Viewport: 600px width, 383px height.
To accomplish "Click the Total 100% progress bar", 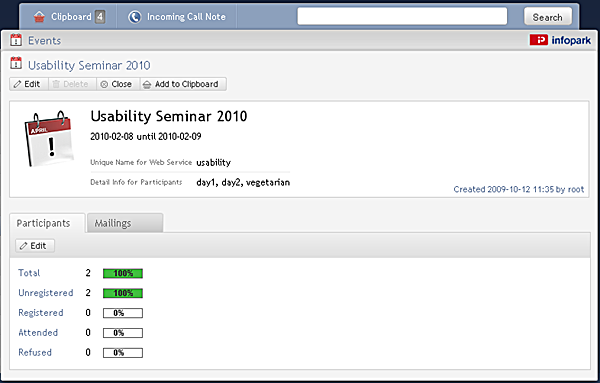I will tap(123, 273).
